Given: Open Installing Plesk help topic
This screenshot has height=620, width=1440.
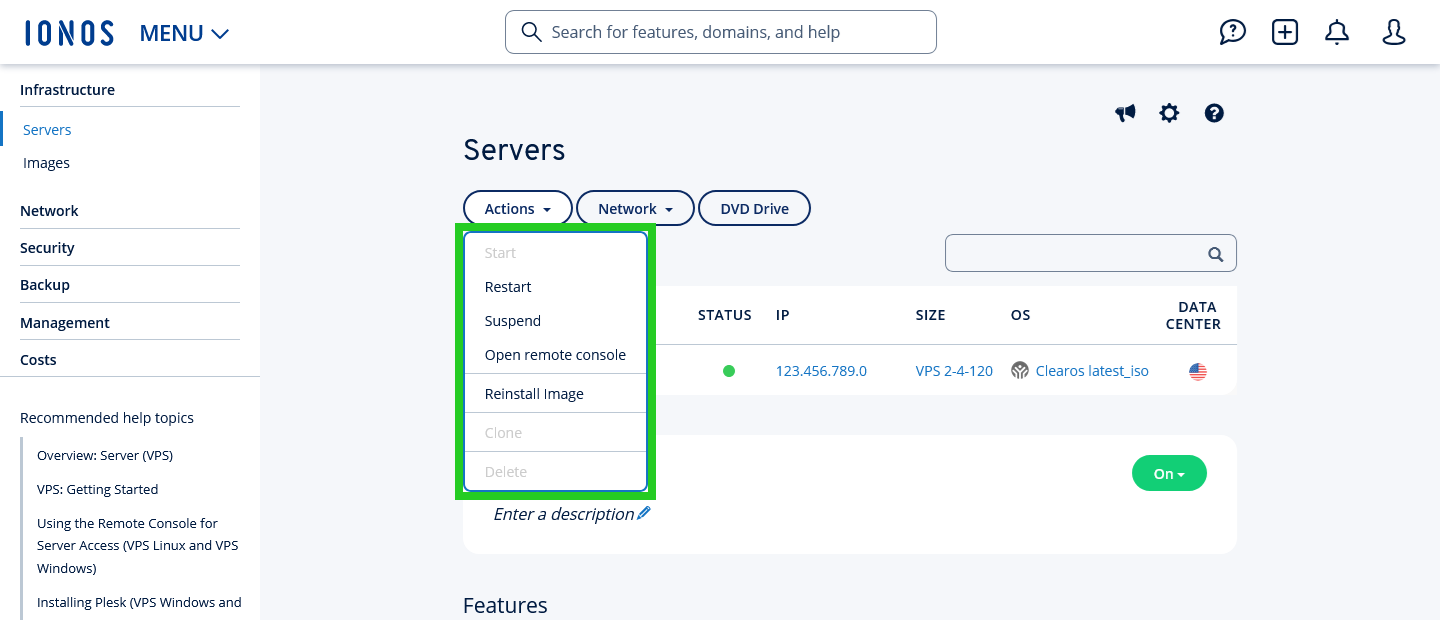Looking at the screenshot, I should (139, 602).
